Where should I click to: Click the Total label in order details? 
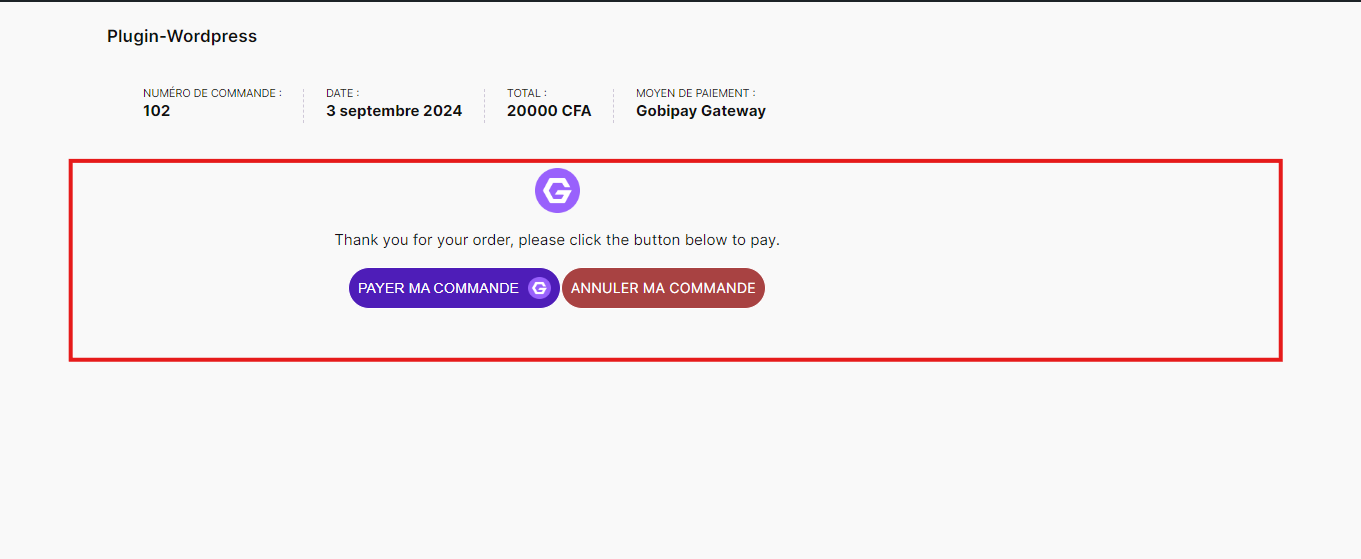click(526, 93)
